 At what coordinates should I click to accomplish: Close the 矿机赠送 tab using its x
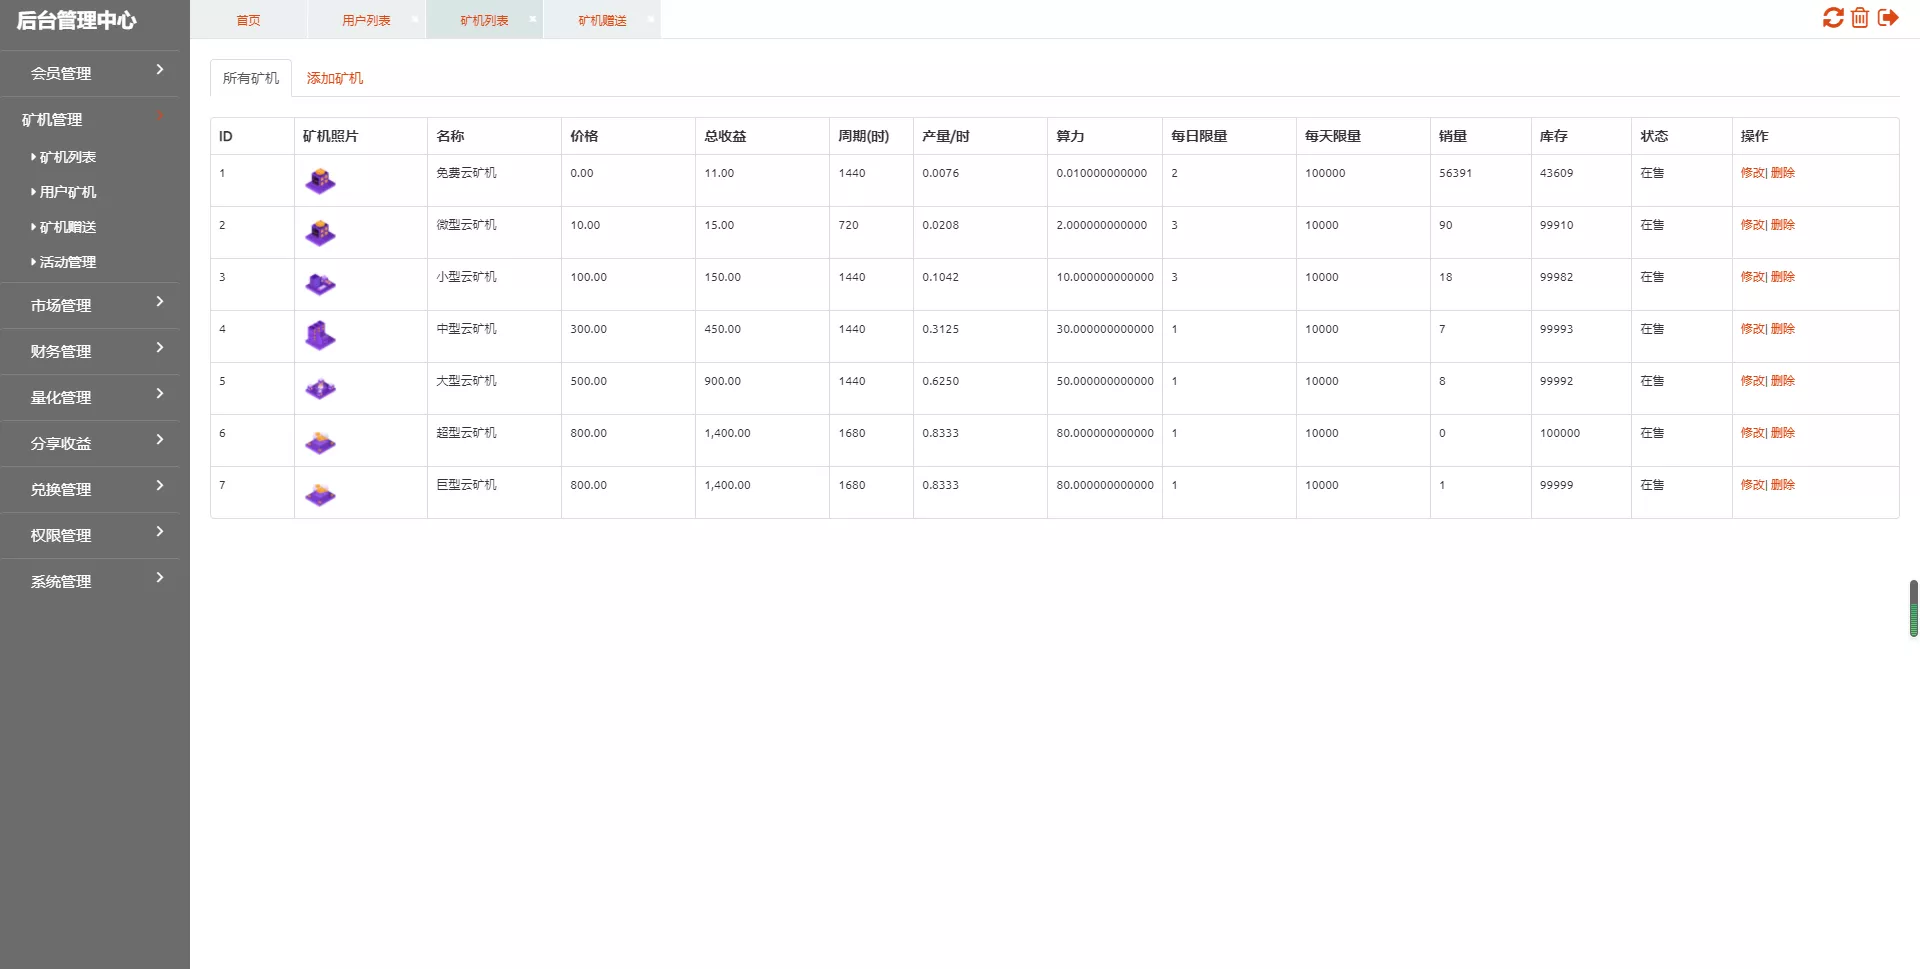(651, 19)
